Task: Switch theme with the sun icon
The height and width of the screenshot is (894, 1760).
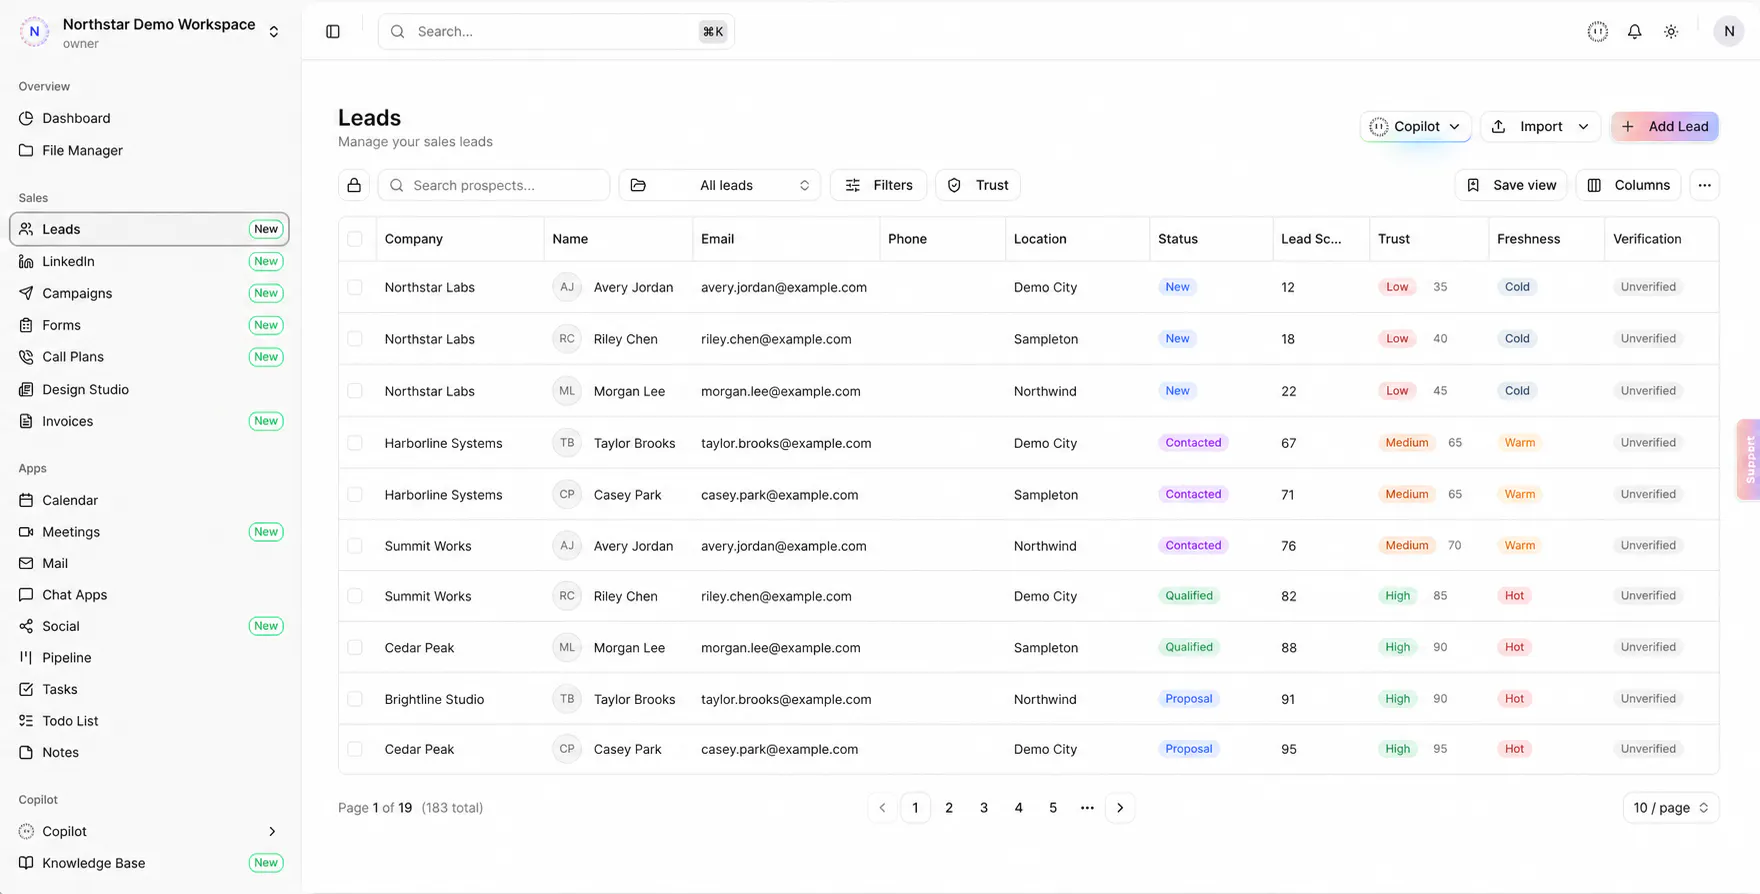Action: coord(1671,32)
